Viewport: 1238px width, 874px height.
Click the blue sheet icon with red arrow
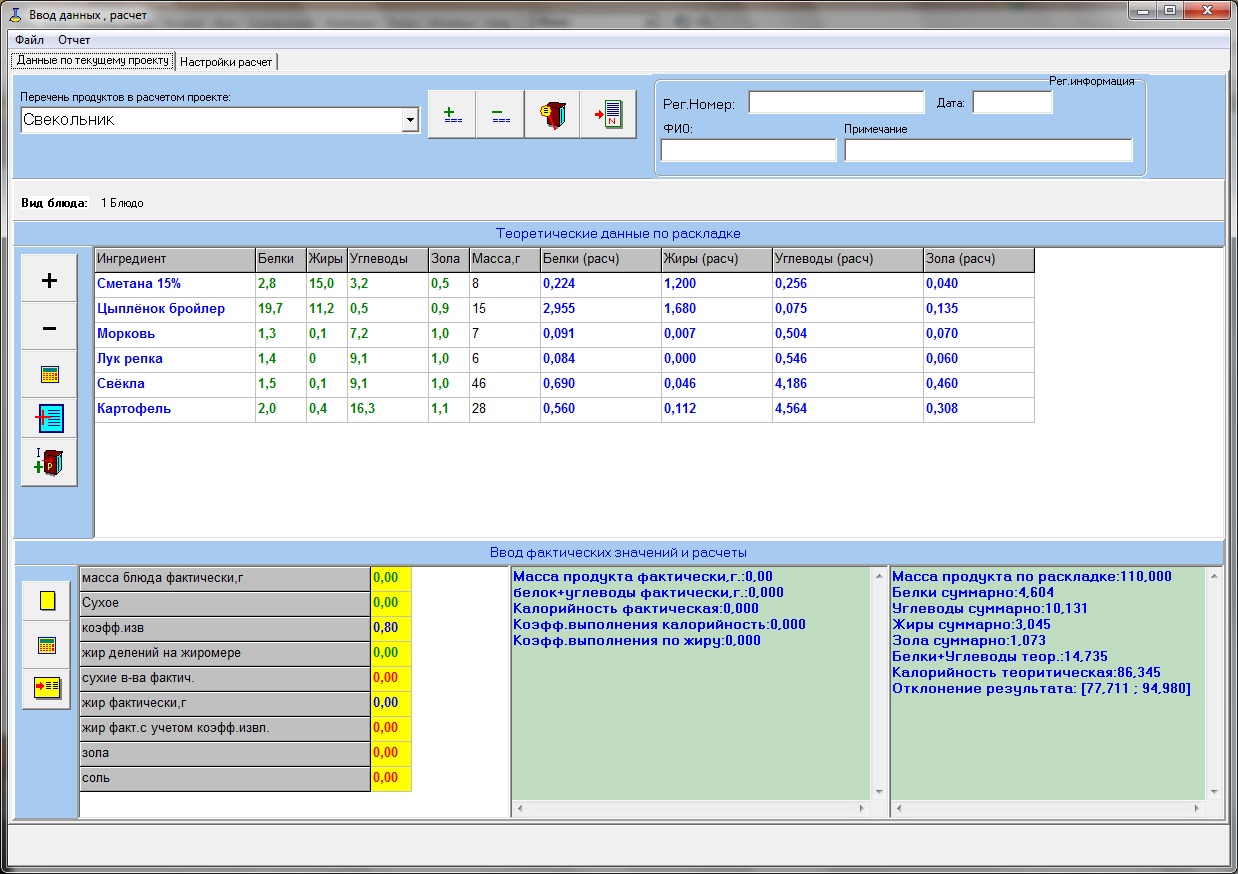(x=49, y=419)
